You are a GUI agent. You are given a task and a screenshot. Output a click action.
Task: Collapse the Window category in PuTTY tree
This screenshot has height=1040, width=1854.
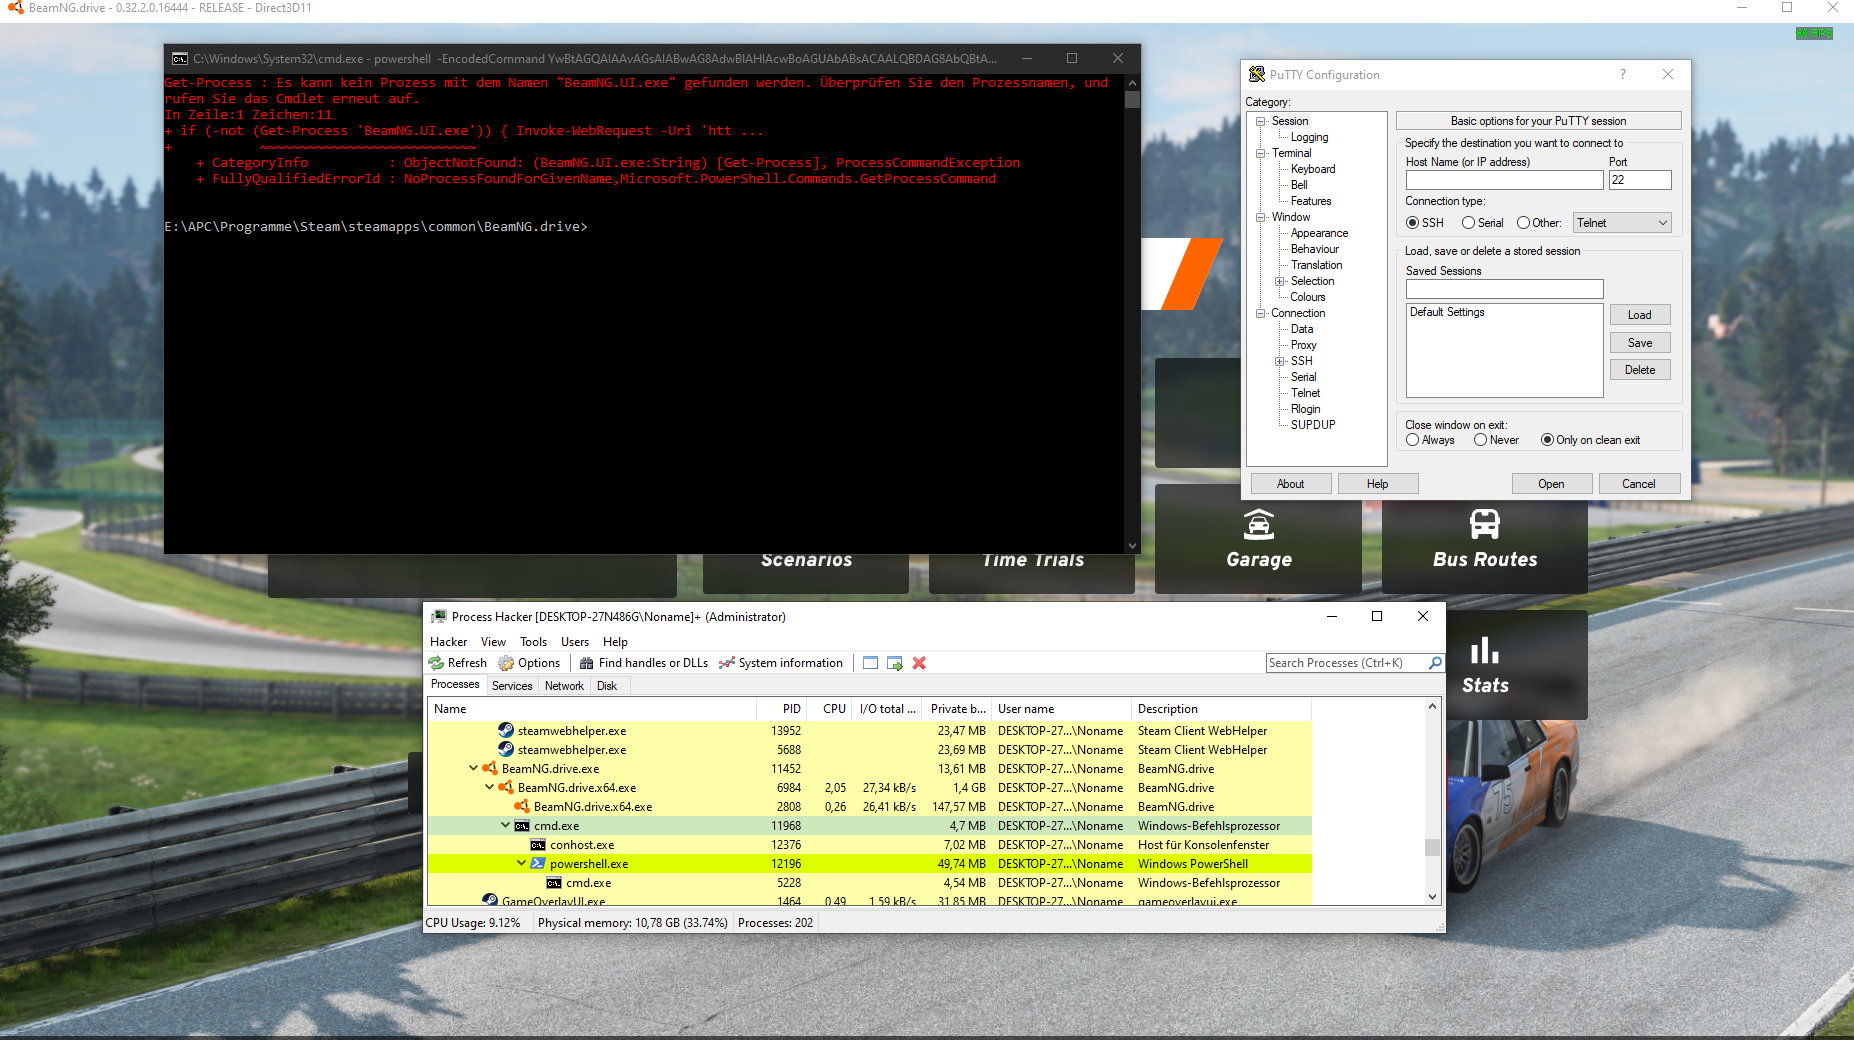pos(1261,217)
